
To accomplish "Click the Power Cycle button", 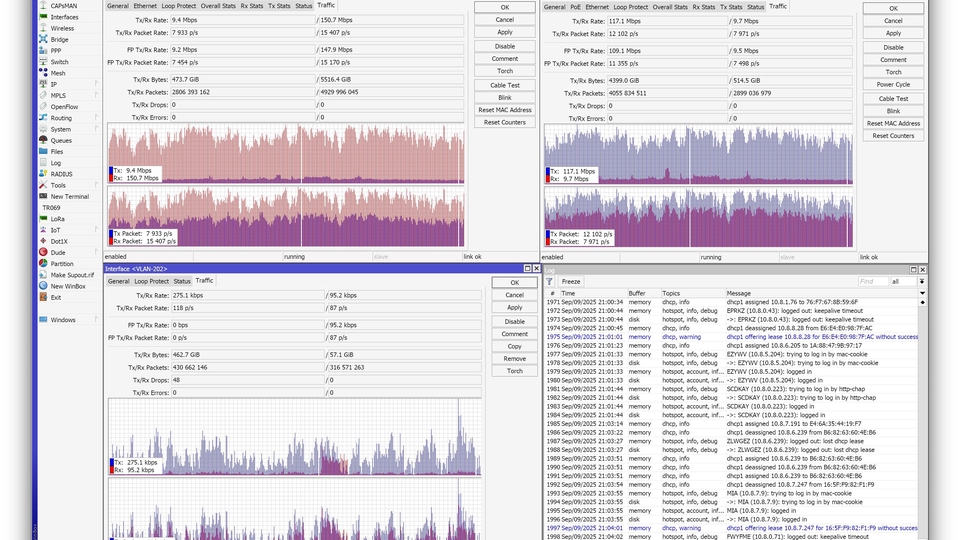I will (x=893, y=84).
